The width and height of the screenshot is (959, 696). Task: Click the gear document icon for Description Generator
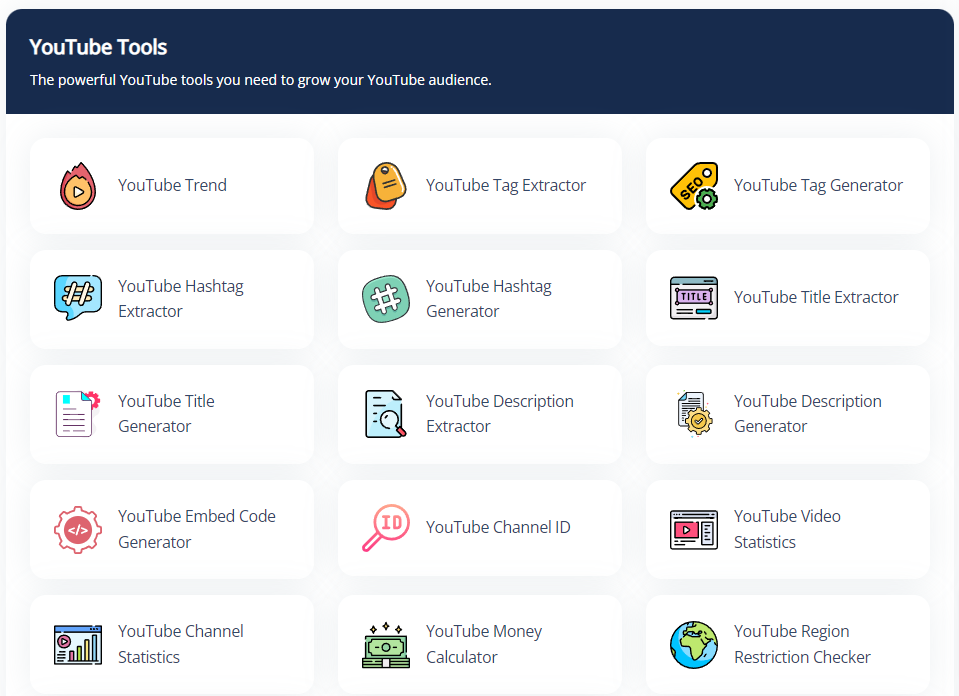click(693, 412)
